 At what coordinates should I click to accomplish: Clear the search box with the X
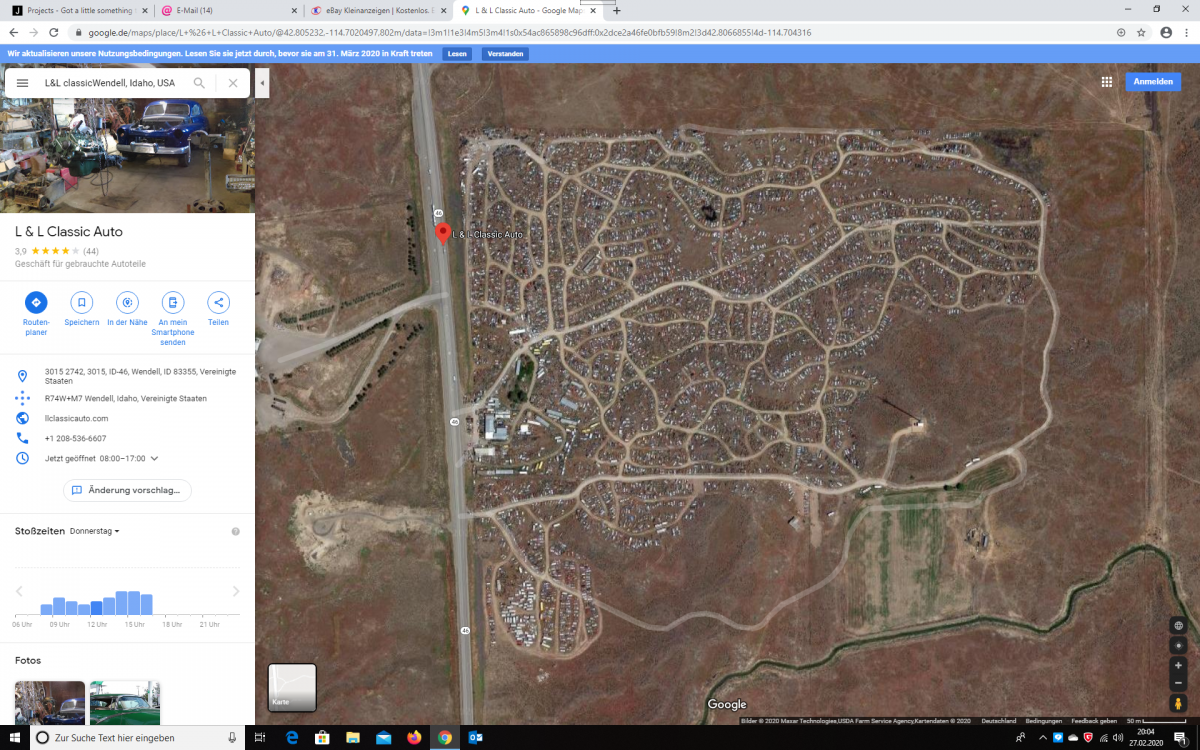tap(233, 83)
